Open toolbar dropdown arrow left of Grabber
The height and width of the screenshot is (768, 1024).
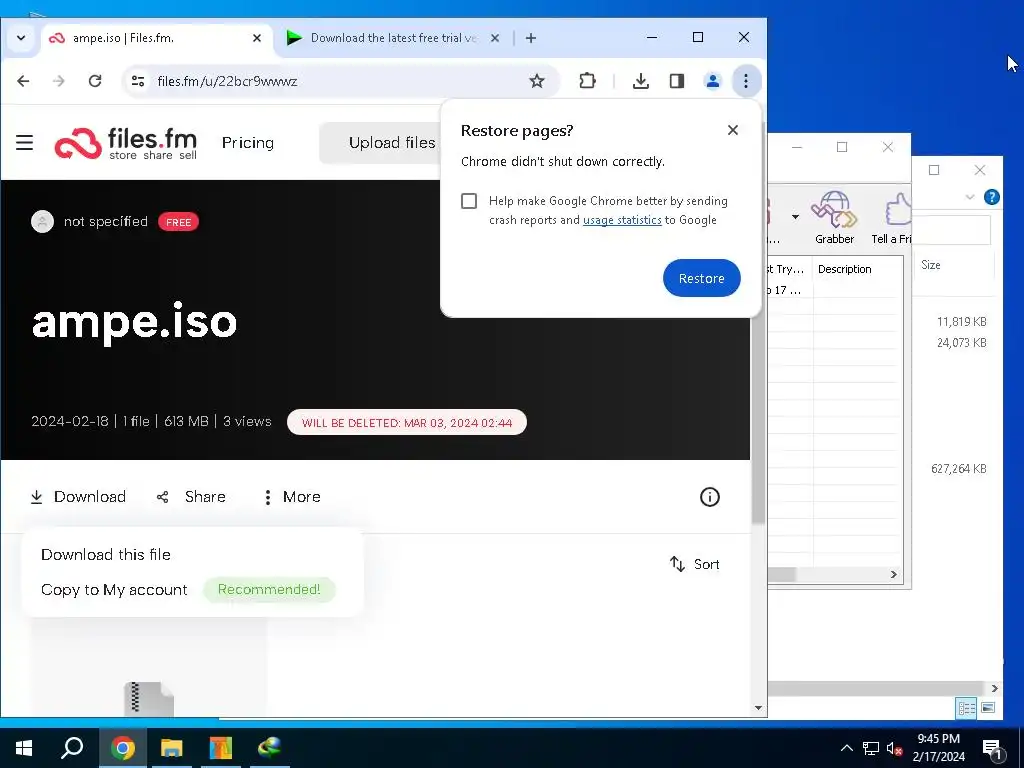click(795, 217)
